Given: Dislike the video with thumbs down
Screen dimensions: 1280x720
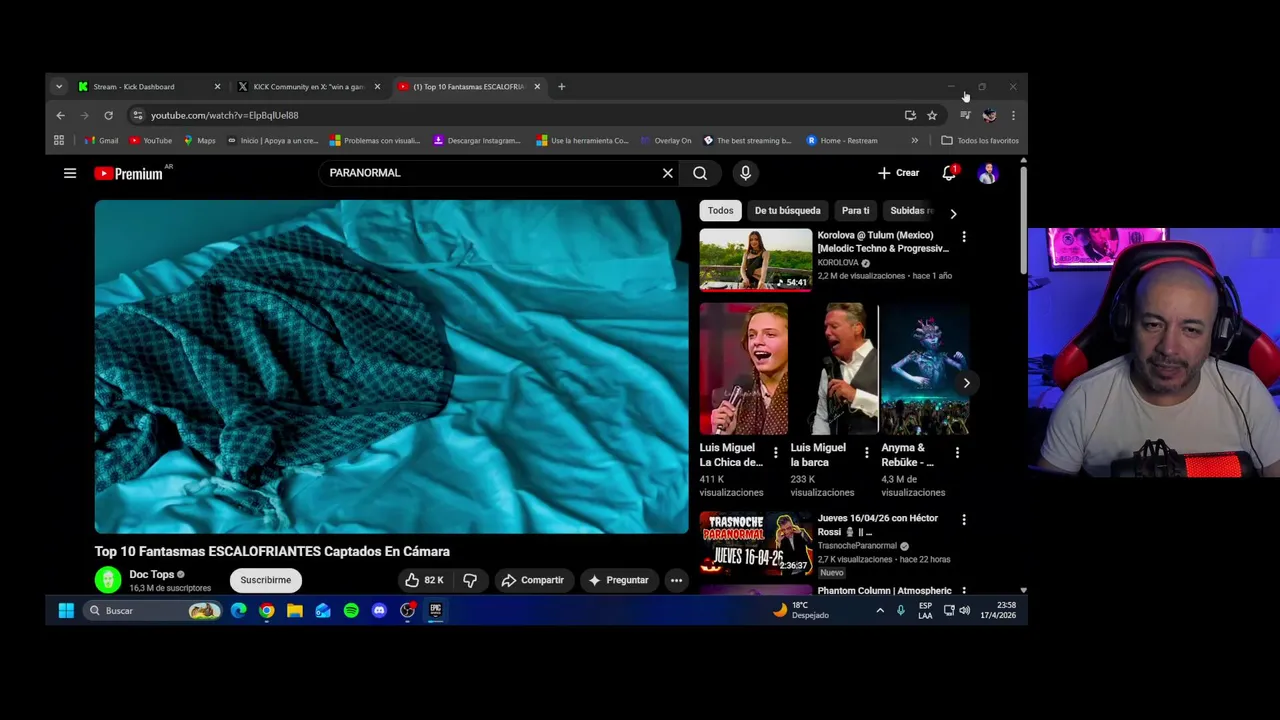Looking at the screenshot, I should pos(470,580).
